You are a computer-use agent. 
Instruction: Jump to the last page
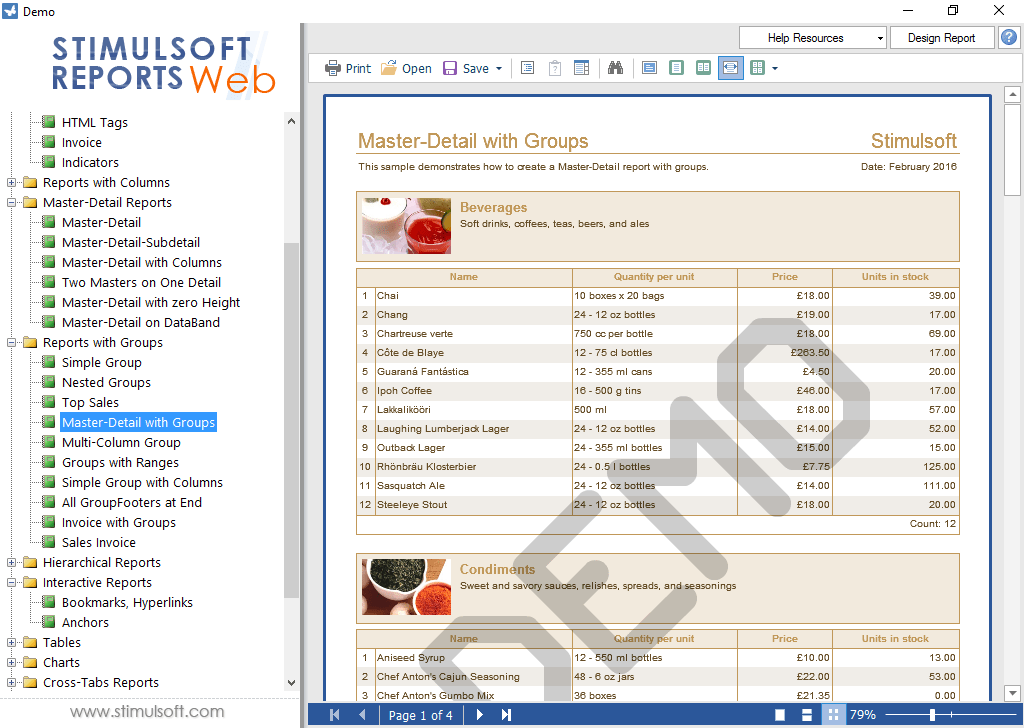pyautogui.click(x=506, y=715)
